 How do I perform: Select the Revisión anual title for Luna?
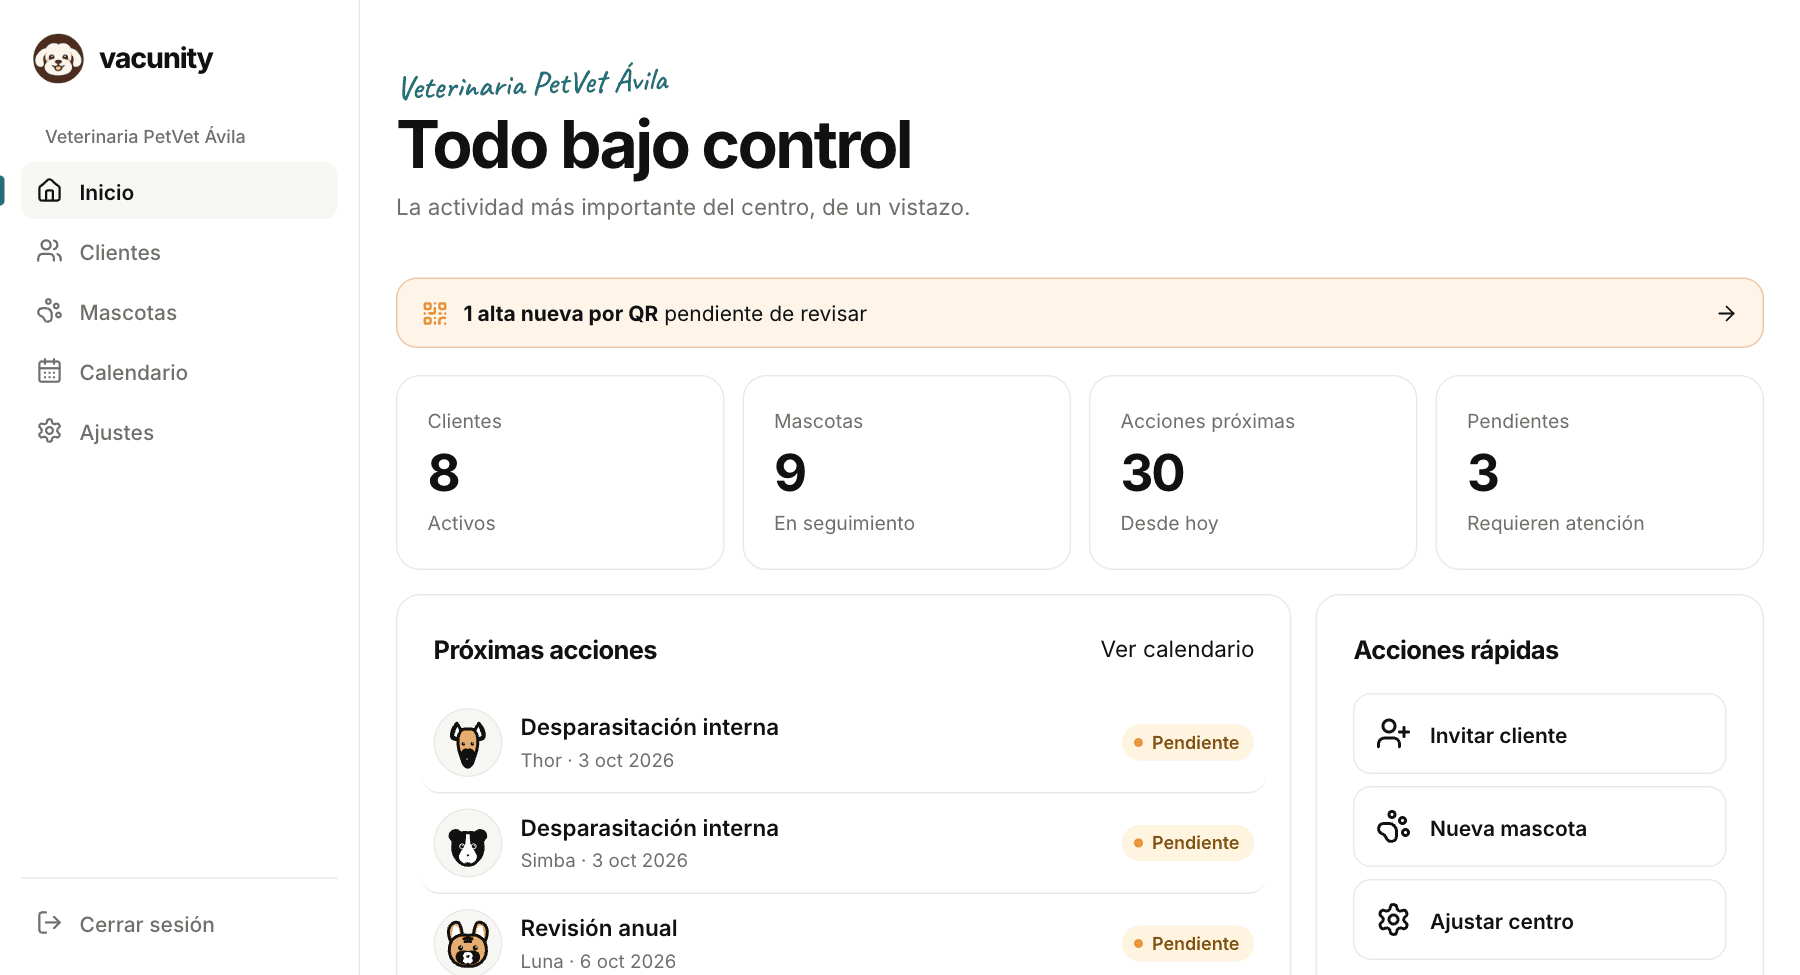click(599, 928)
